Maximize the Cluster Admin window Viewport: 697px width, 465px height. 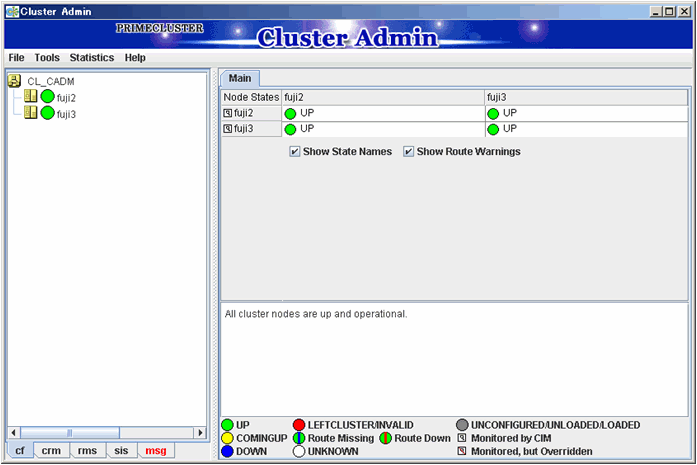tap(670, 12)
